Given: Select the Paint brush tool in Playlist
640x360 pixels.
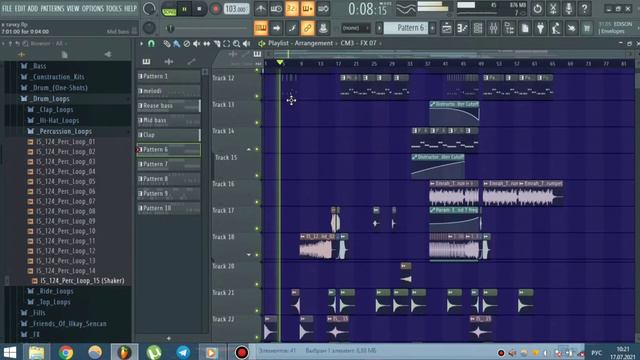Looking at the screenshot, I should [176, 44].
